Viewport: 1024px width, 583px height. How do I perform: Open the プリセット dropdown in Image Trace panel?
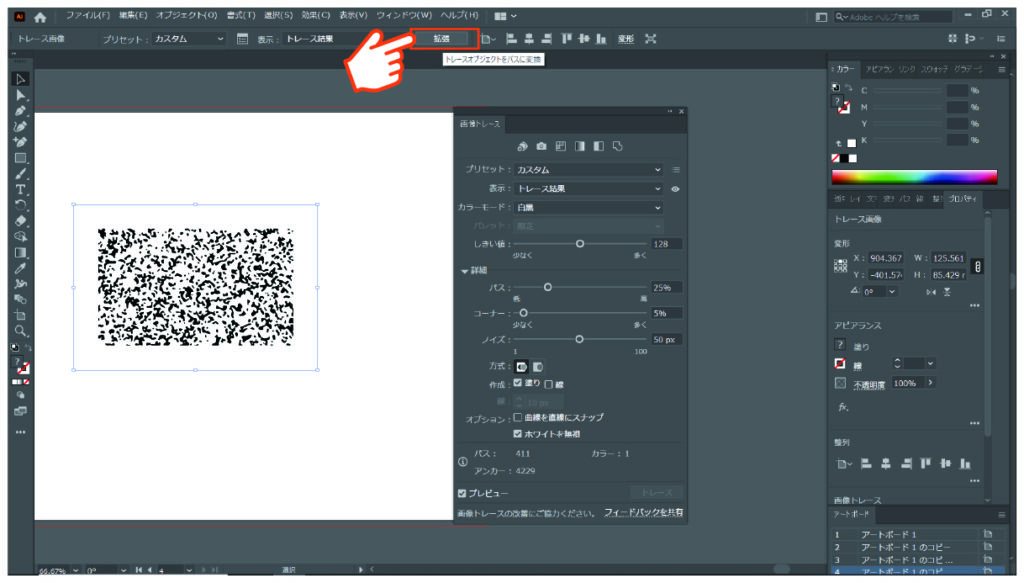588,170
